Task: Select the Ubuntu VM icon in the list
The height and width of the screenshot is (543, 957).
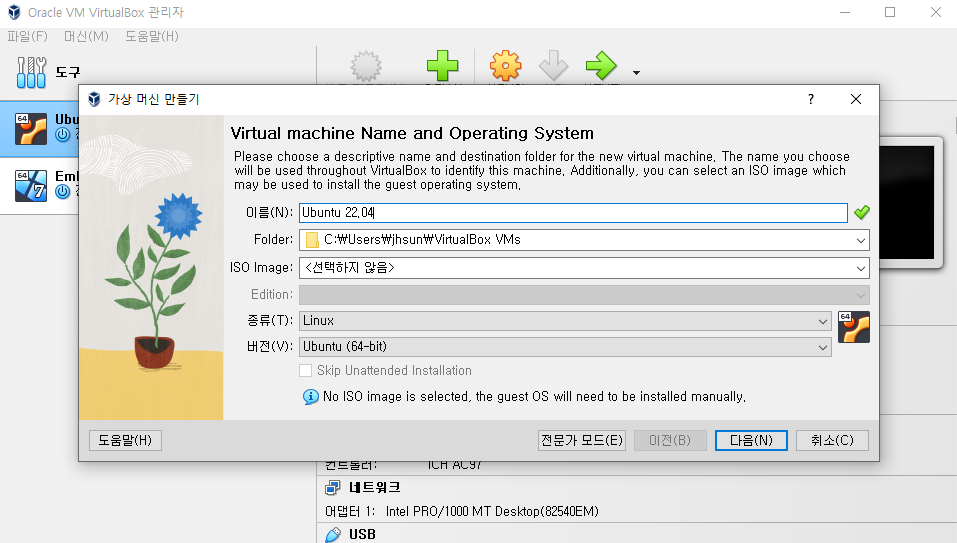Action: point(31,129)
